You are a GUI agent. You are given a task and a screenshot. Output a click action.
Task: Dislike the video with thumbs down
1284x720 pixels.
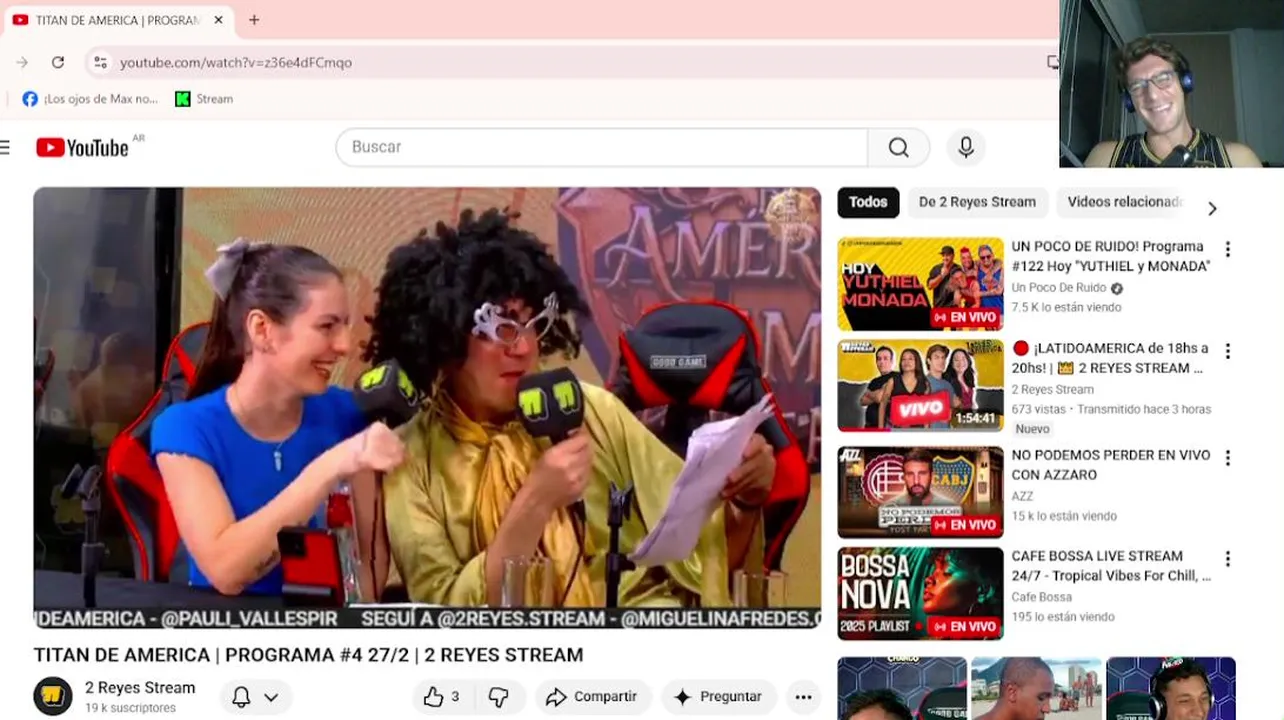point(498,697)
